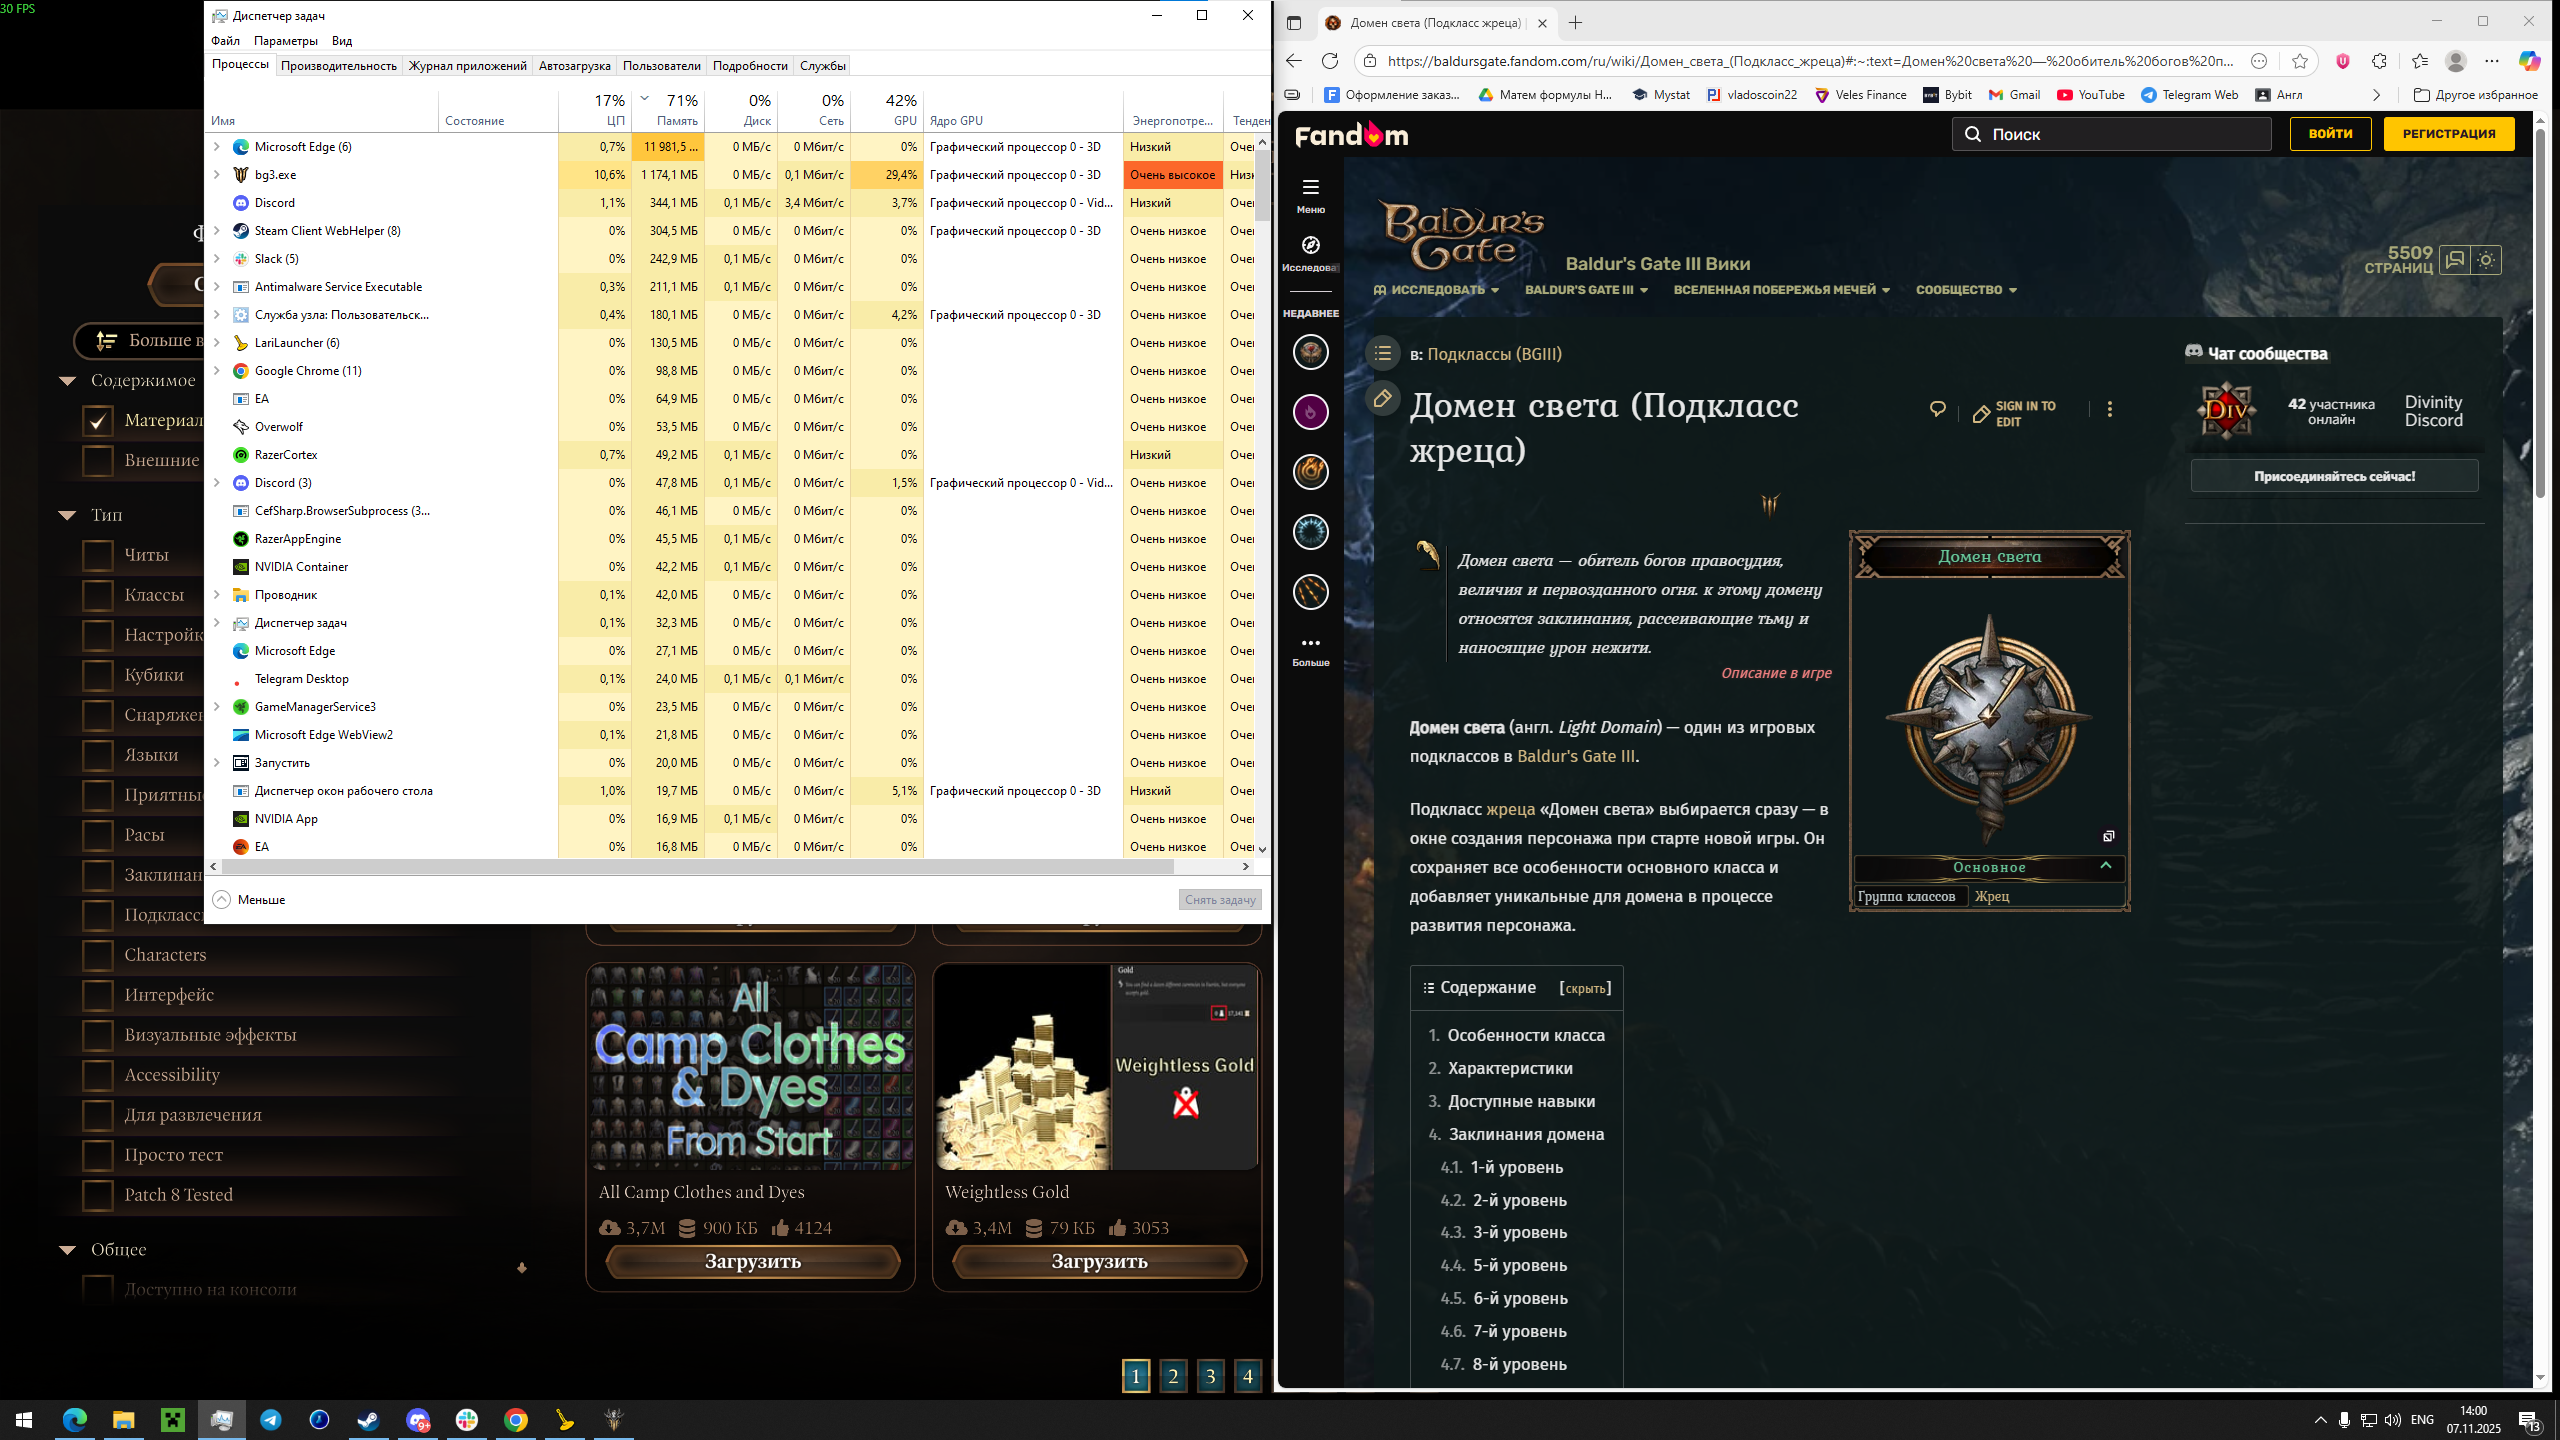Toggle the Fandom light theme sun icon
This screenshot has width=2560, height=1440.
click(2486, 260)
